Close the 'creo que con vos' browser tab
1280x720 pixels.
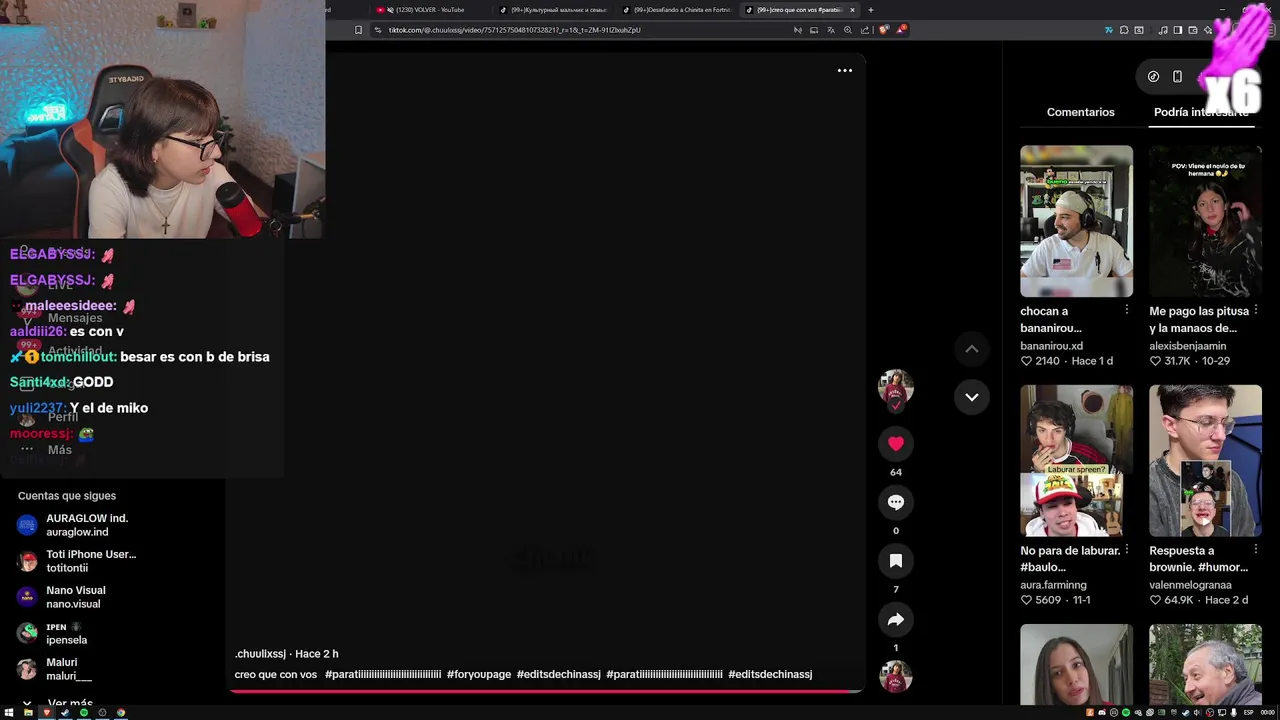(x=852, y=10)
